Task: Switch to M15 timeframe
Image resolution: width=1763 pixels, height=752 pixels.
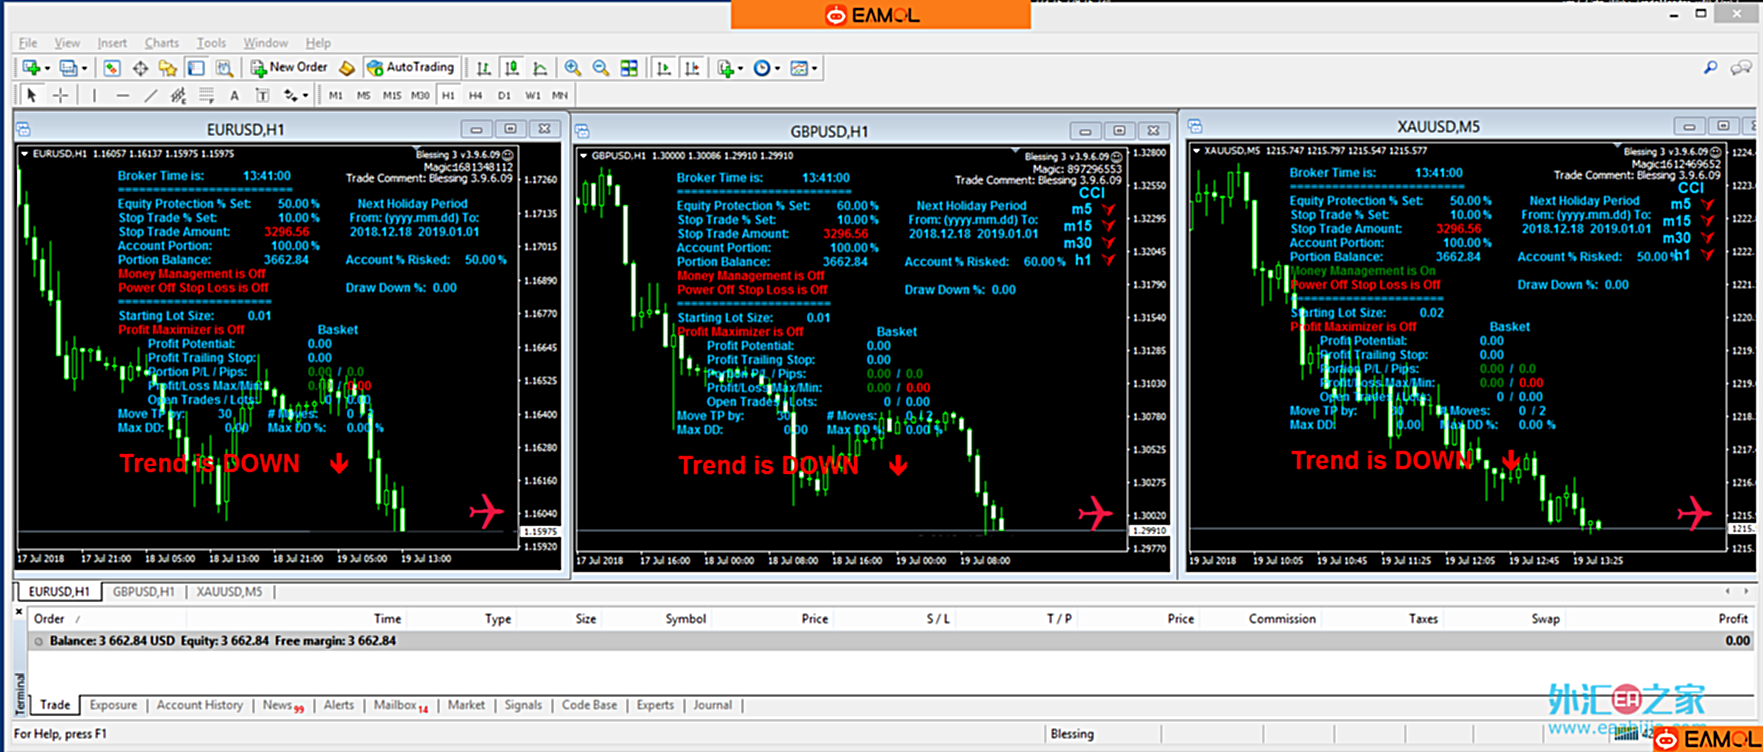Action: click(391, 95)
